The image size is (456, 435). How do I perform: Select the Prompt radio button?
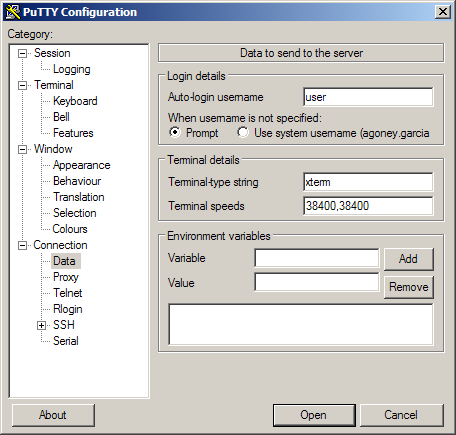175,132
